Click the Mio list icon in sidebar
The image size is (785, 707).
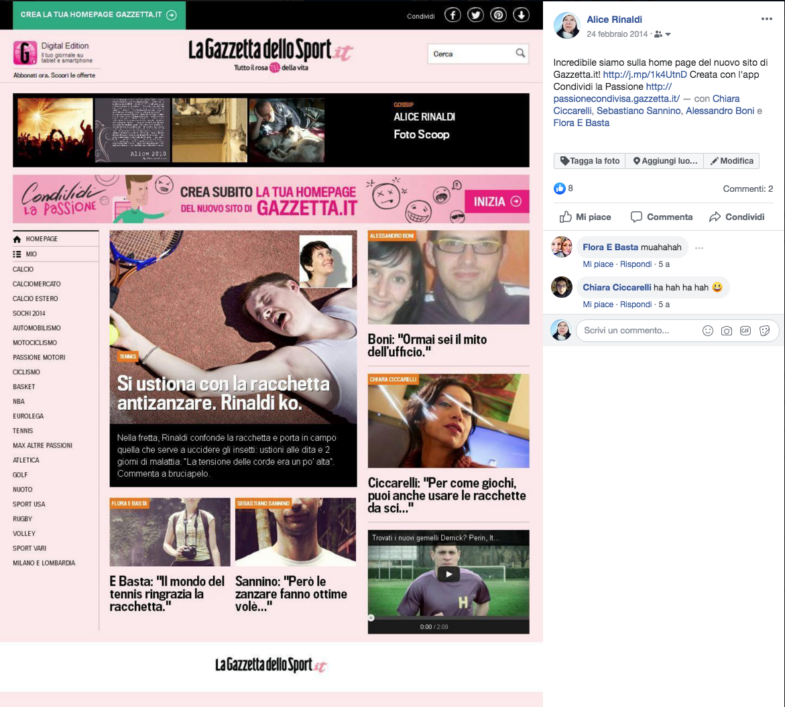click(x=17, y=254)
